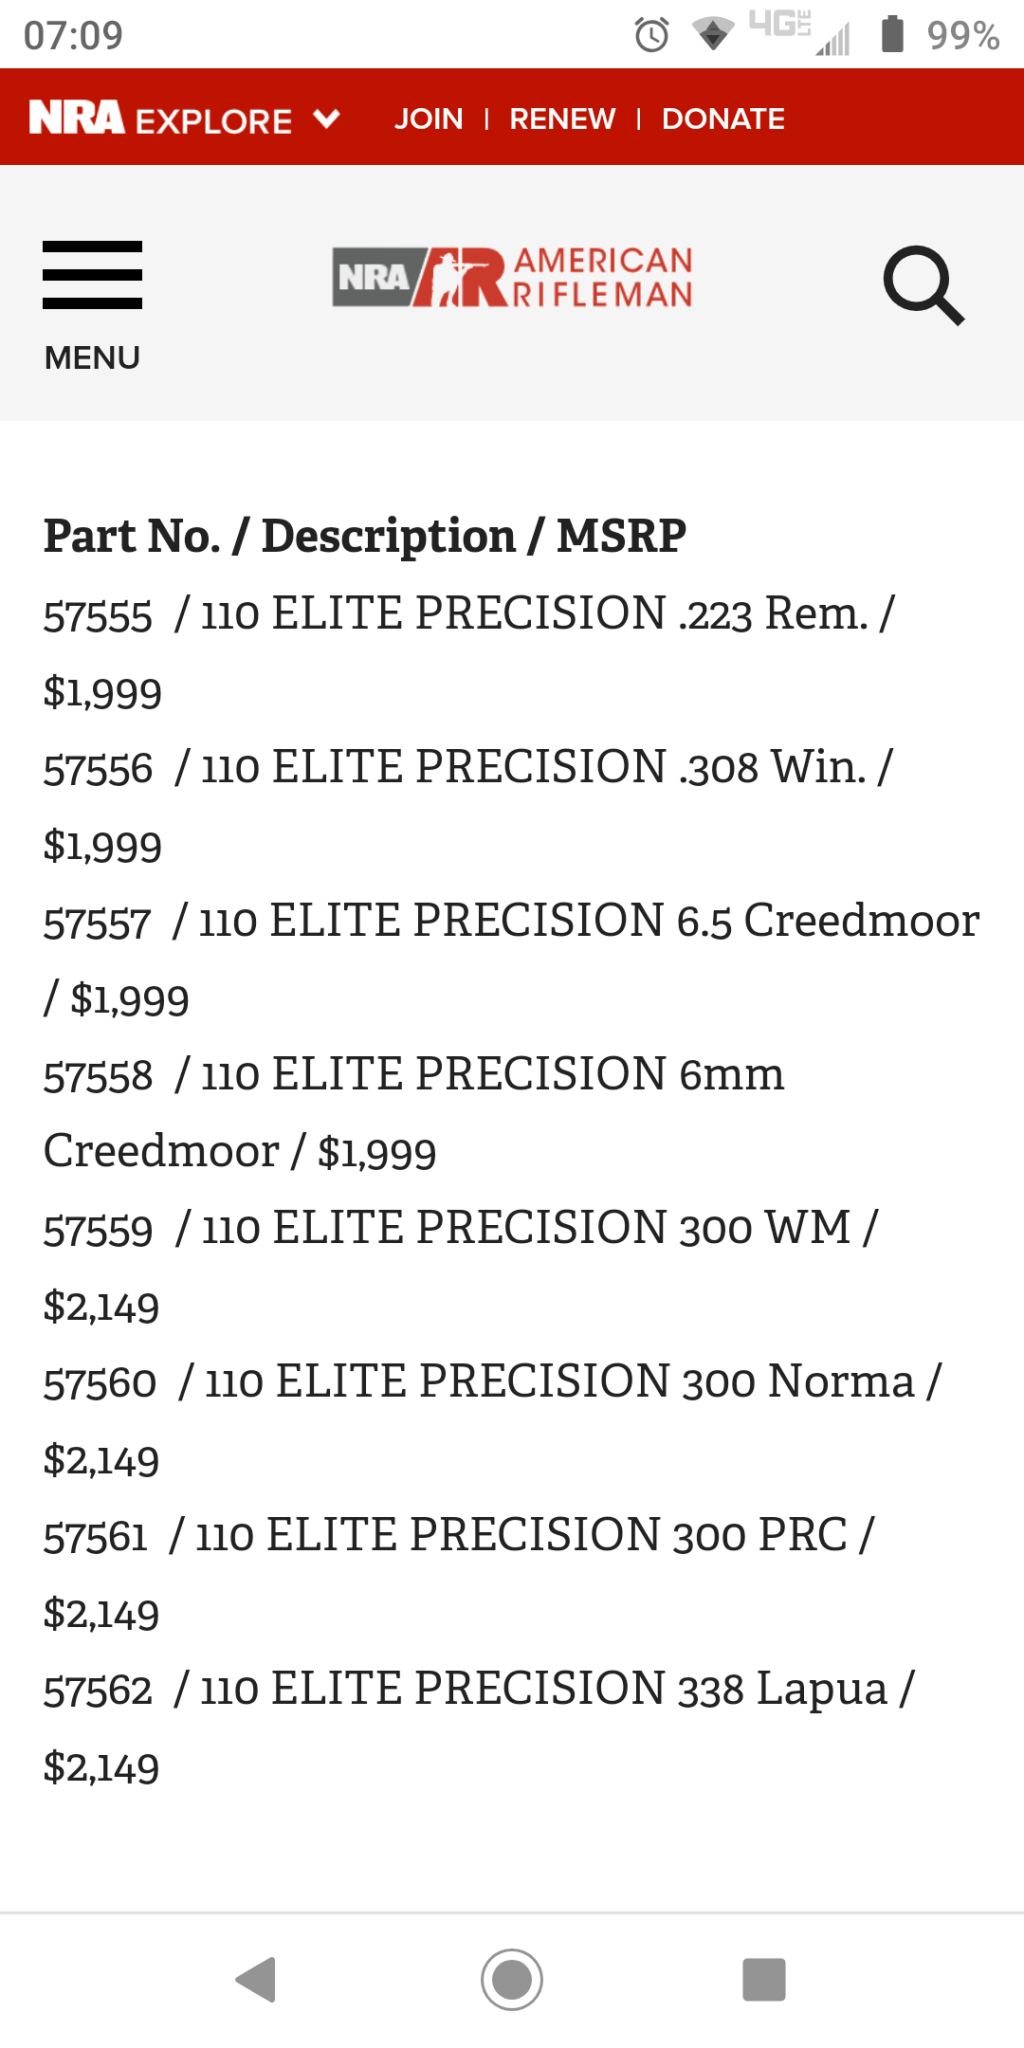Tap the 57560 300 Norma row
The width and height of the screenshot is (1024, 2048).
[493, 1420]
